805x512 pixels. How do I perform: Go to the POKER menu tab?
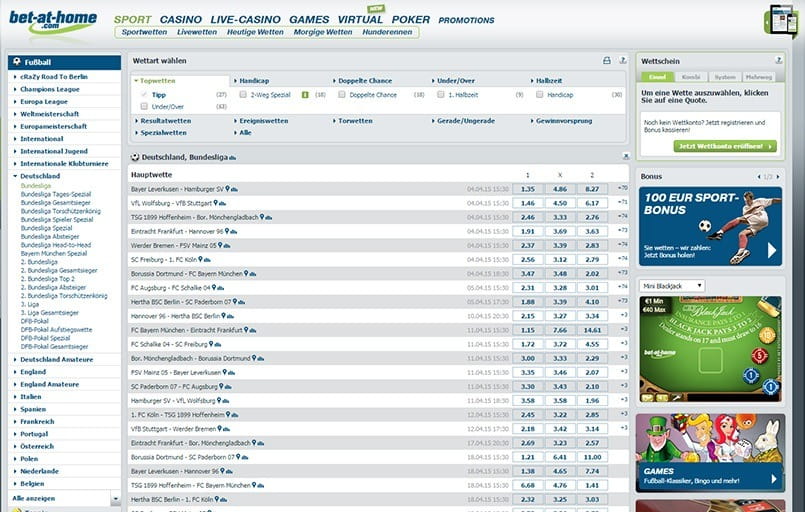411,20
